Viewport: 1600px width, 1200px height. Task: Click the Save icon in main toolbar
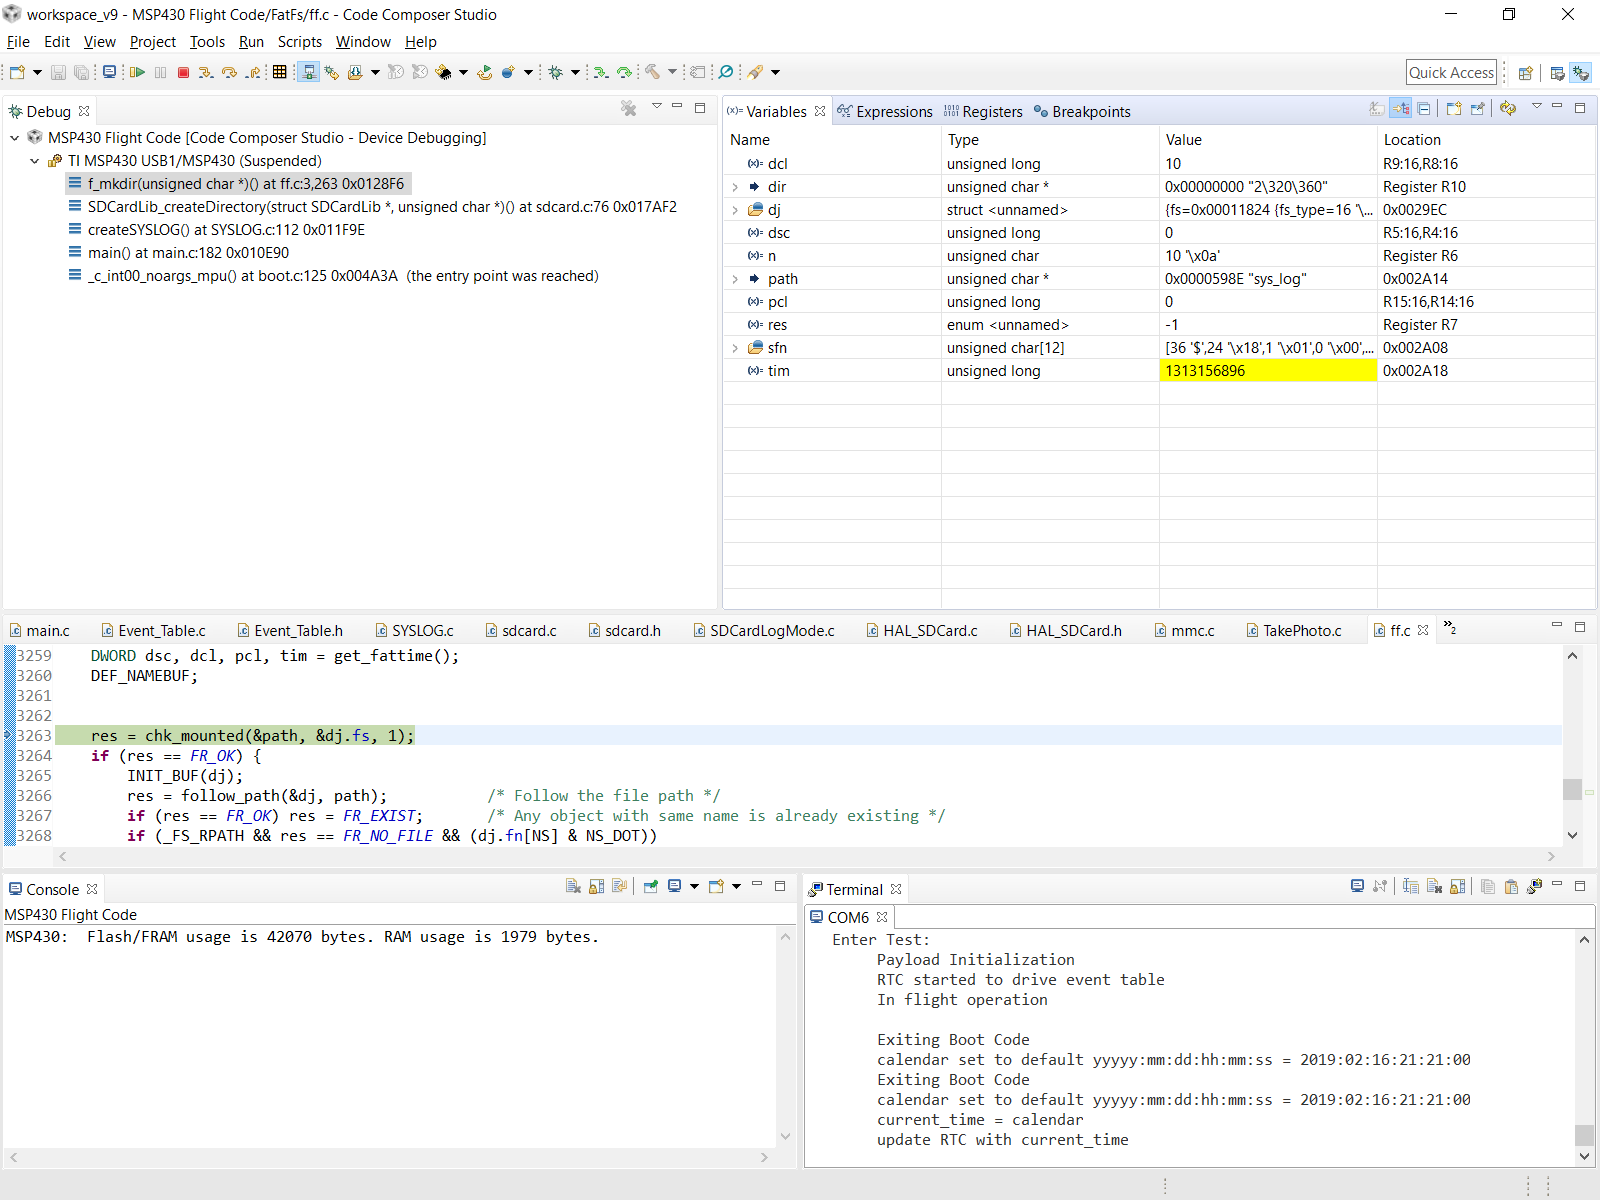click(58, 72)
